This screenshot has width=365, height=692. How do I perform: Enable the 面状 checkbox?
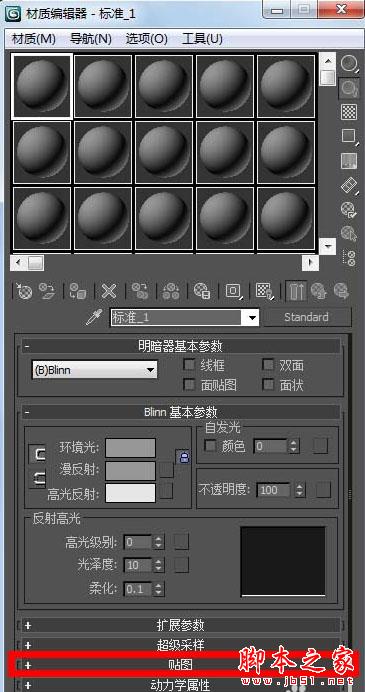(268, 385)
